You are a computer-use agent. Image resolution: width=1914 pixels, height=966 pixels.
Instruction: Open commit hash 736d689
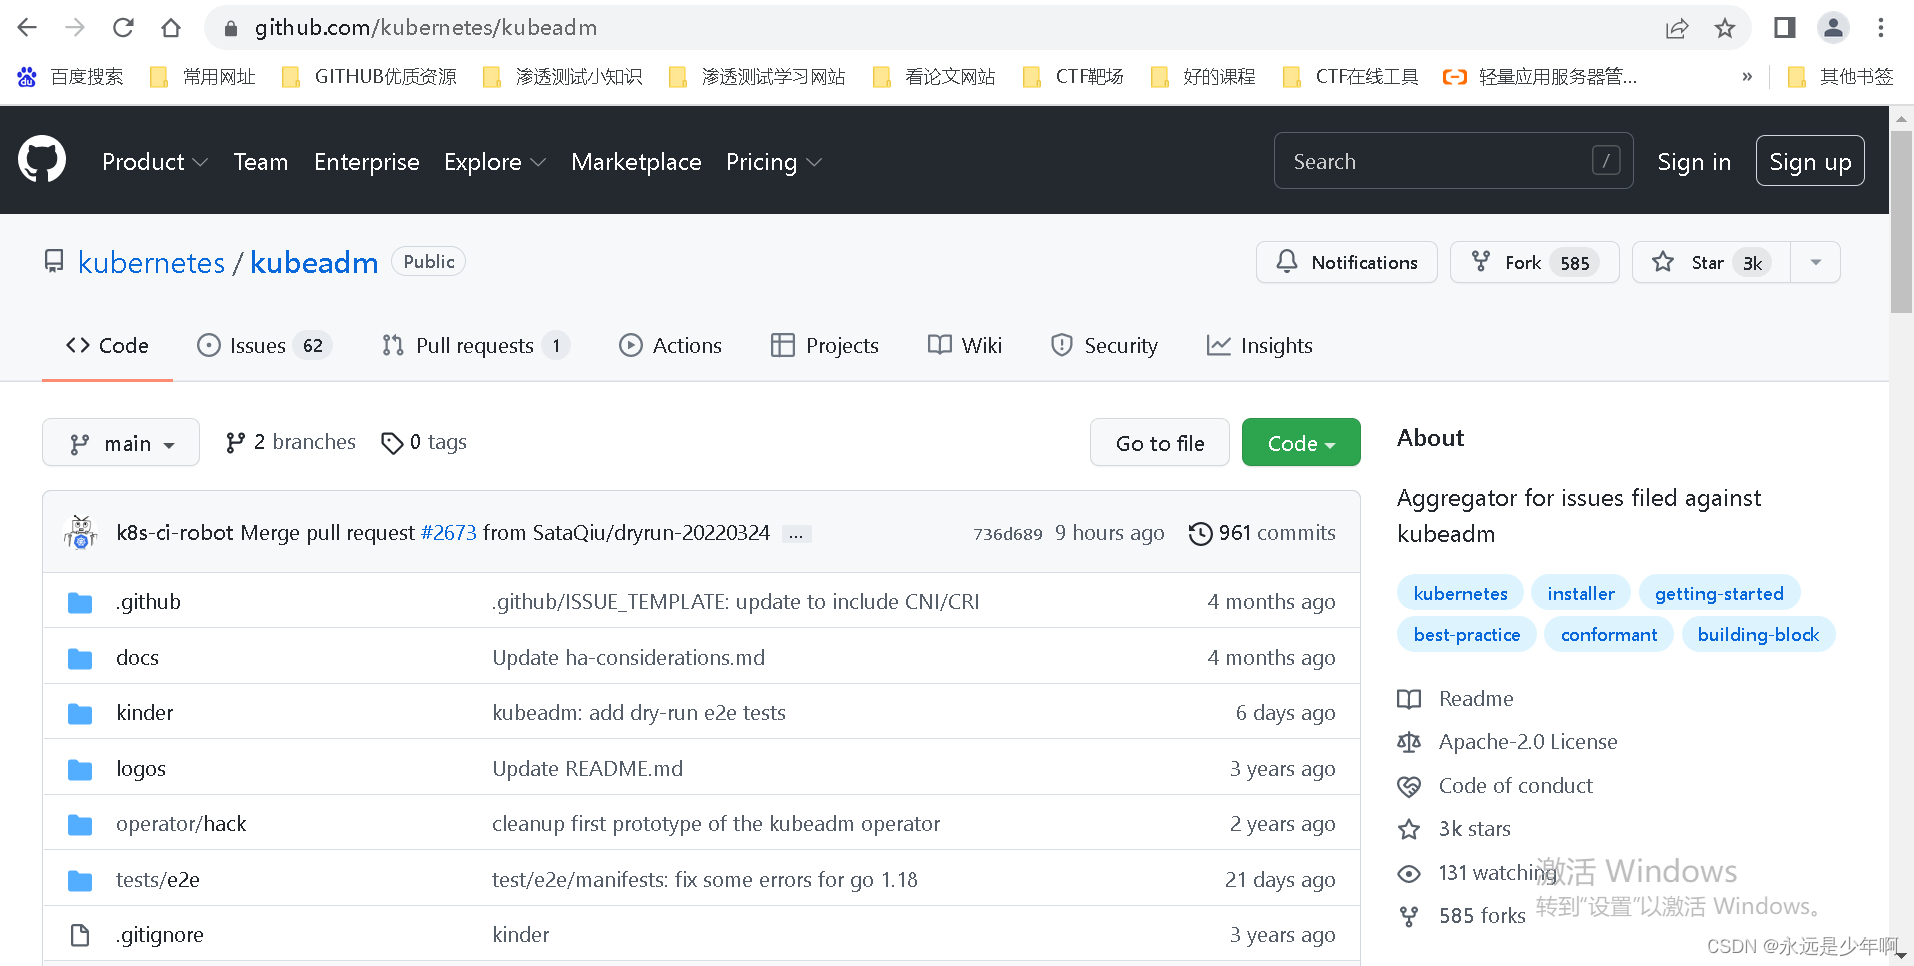point(1007,534)
